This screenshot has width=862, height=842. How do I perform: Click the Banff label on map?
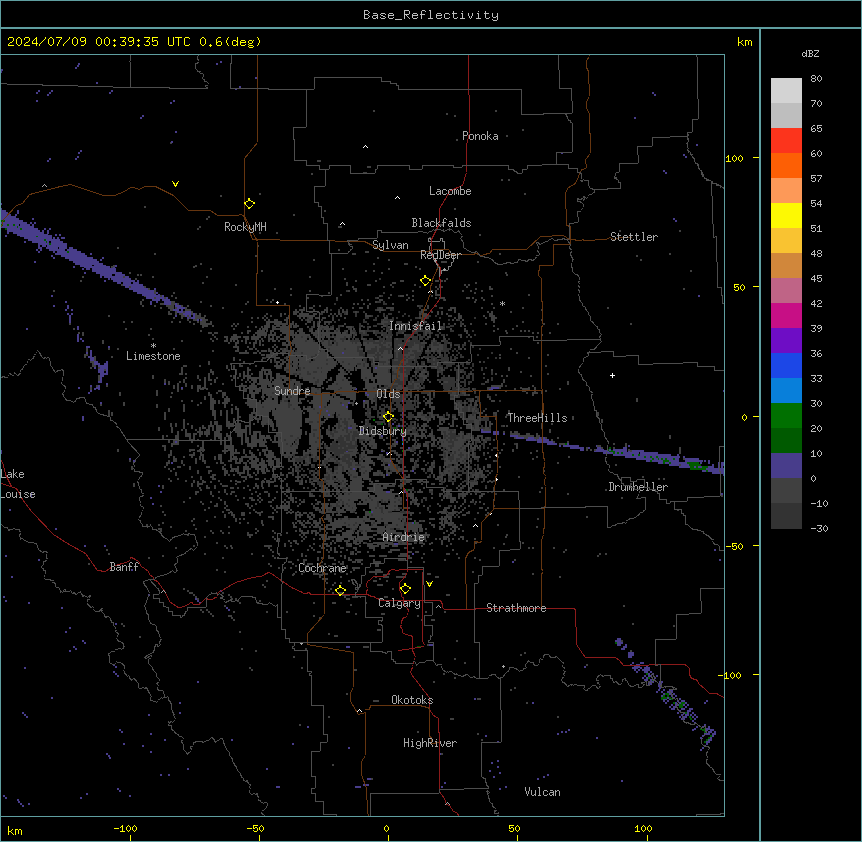tap(124, 567)
